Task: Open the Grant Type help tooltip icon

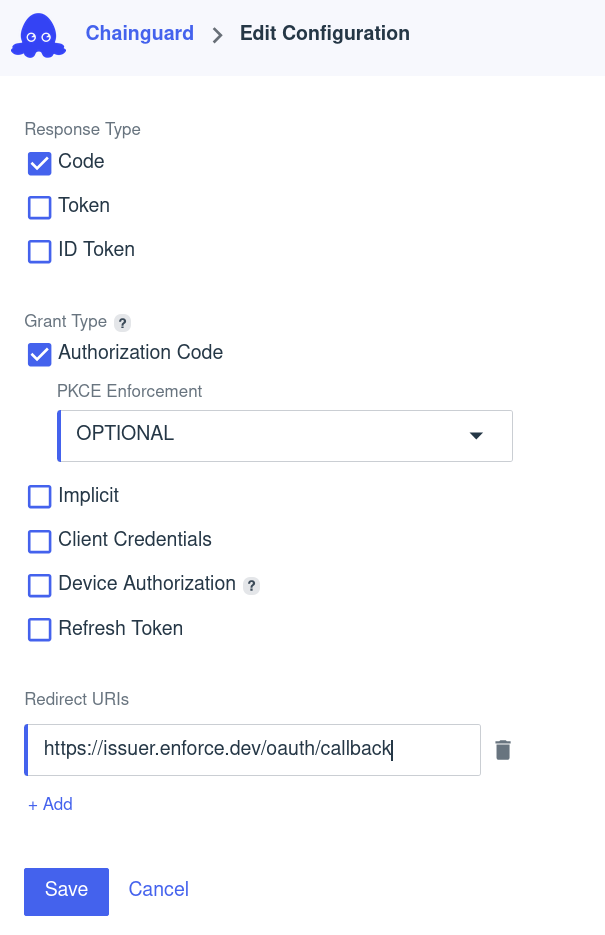Action: pos(122,322)
